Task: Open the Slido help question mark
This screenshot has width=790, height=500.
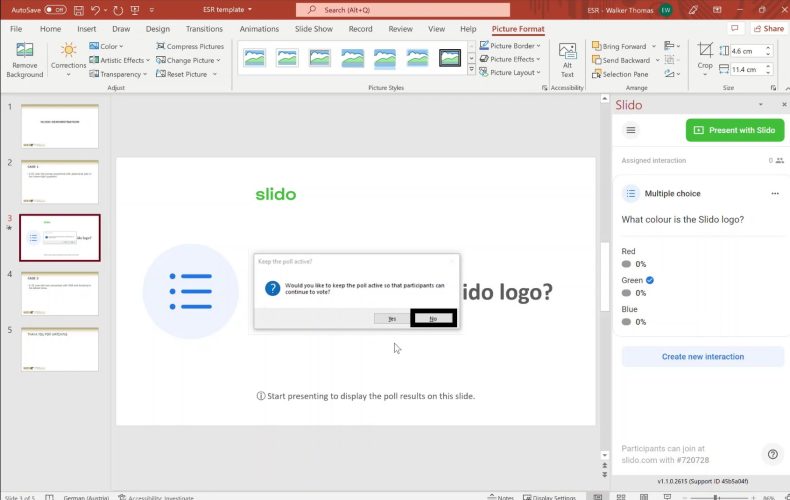Action: click(772, 454)
